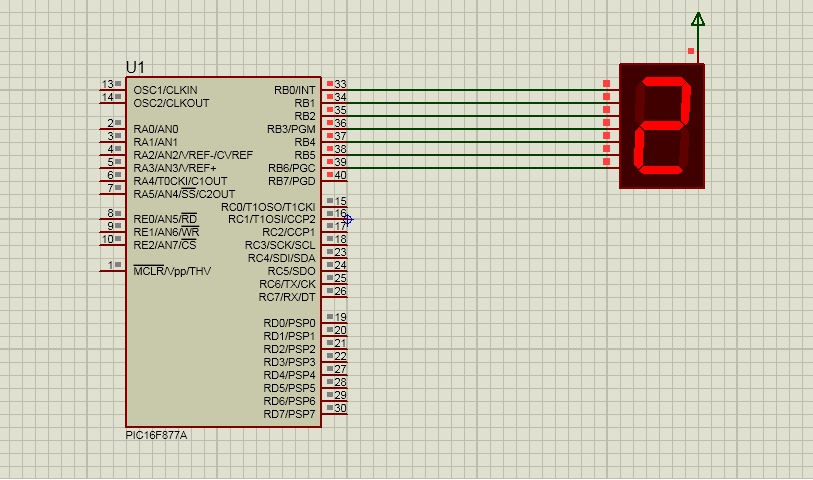Select the RA5/AN4/SS/C2OUT pin label
813x480 pixels.
[184, 194]
